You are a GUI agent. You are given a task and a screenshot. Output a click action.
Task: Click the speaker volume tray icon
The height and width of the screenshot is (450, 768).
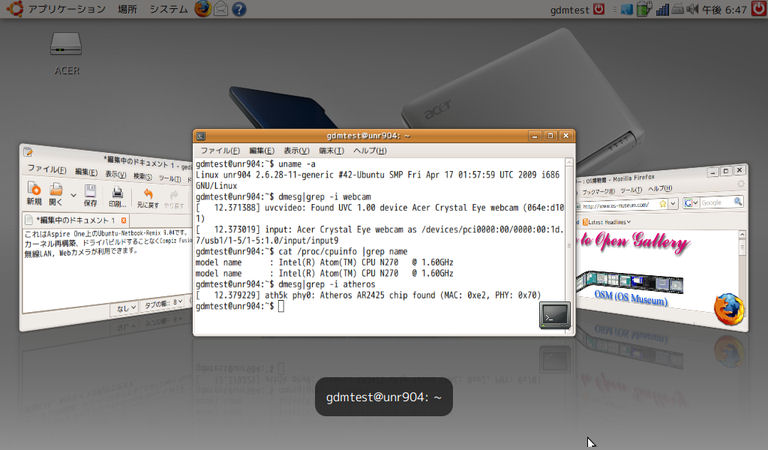point(692,9)
